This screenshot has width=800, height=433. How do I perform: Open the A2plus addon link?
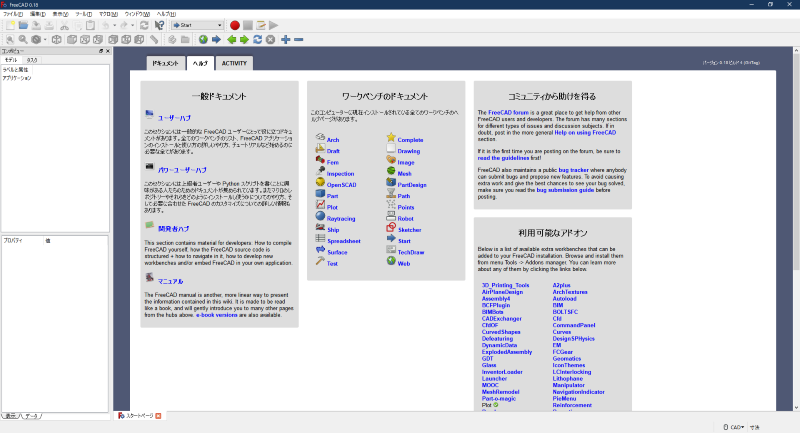point(561,286)
